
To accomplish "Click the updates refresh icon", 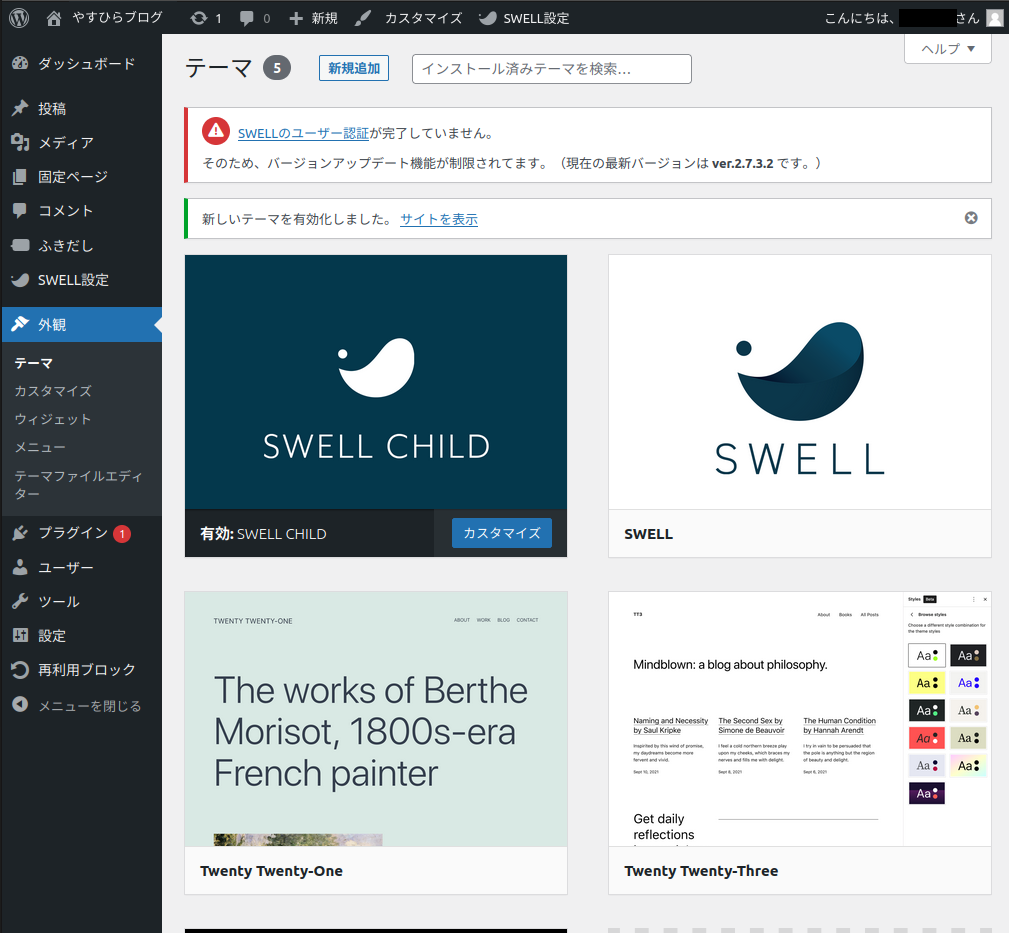I will point(199,18).
